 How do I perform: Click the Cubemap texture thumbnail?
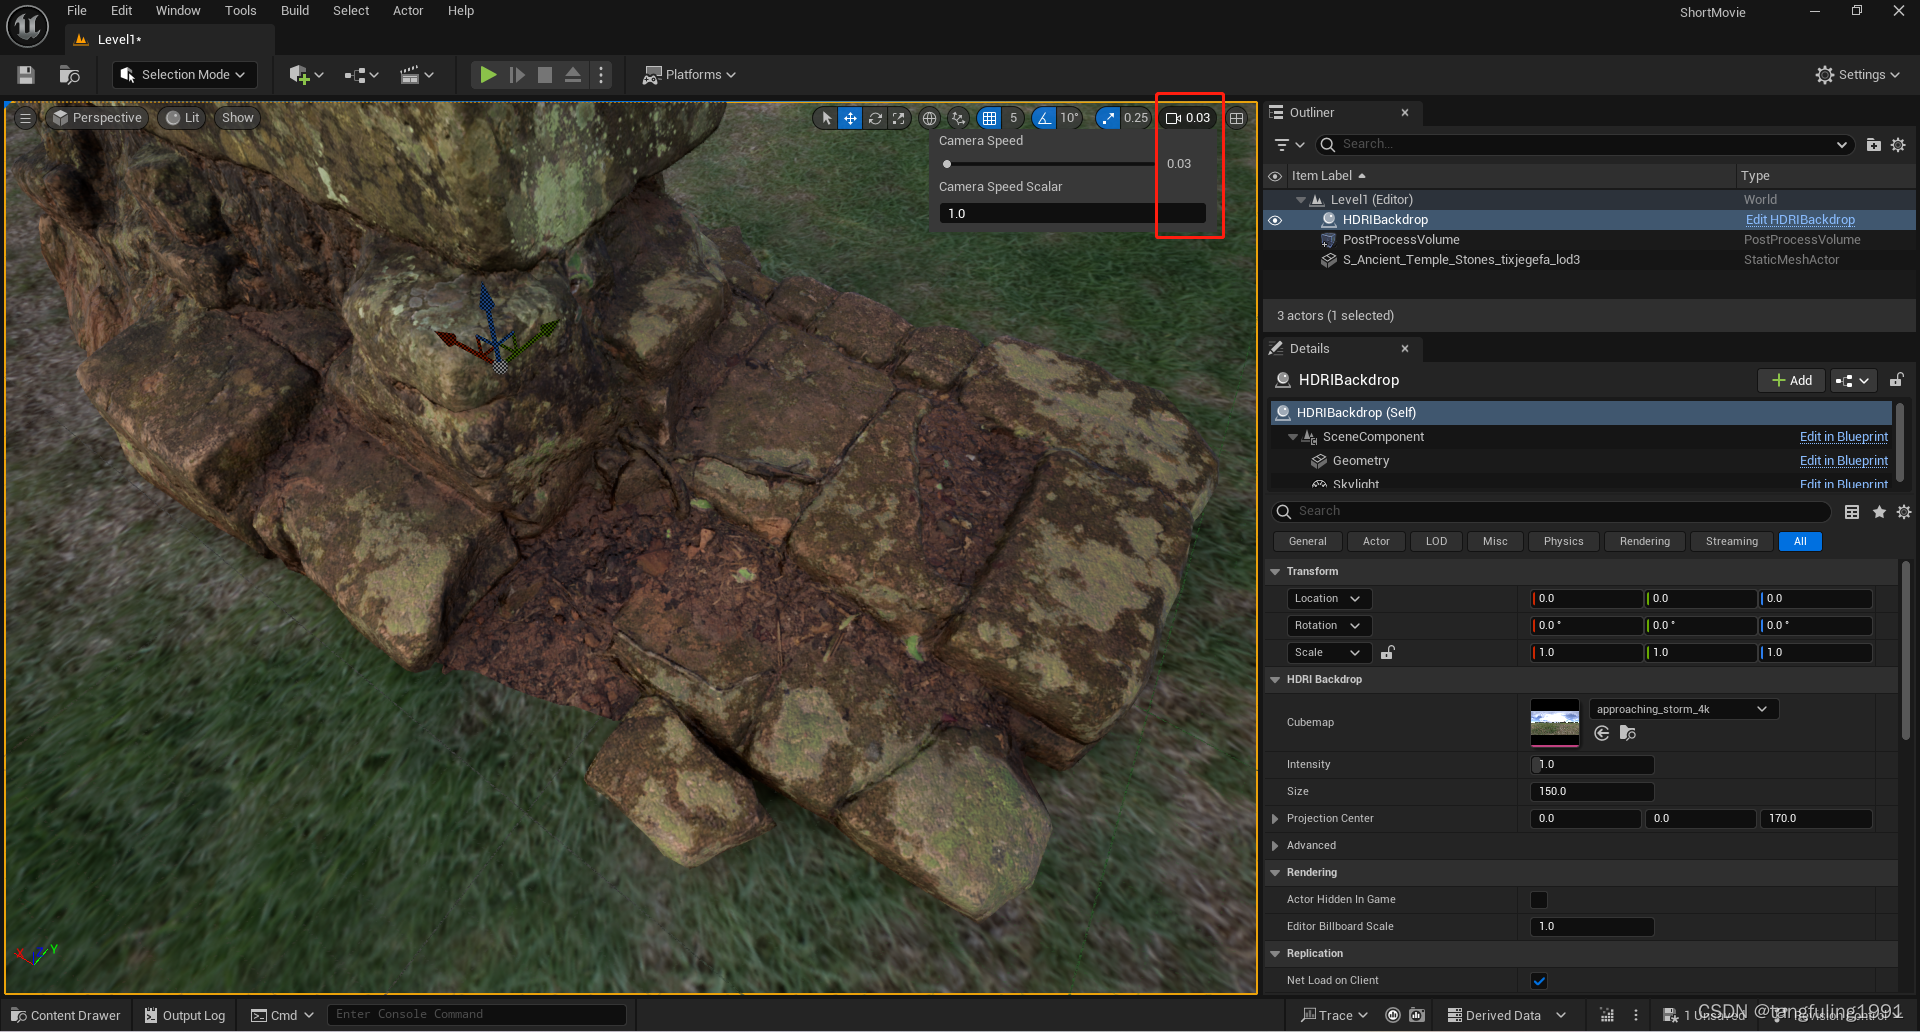[1555, 723]
